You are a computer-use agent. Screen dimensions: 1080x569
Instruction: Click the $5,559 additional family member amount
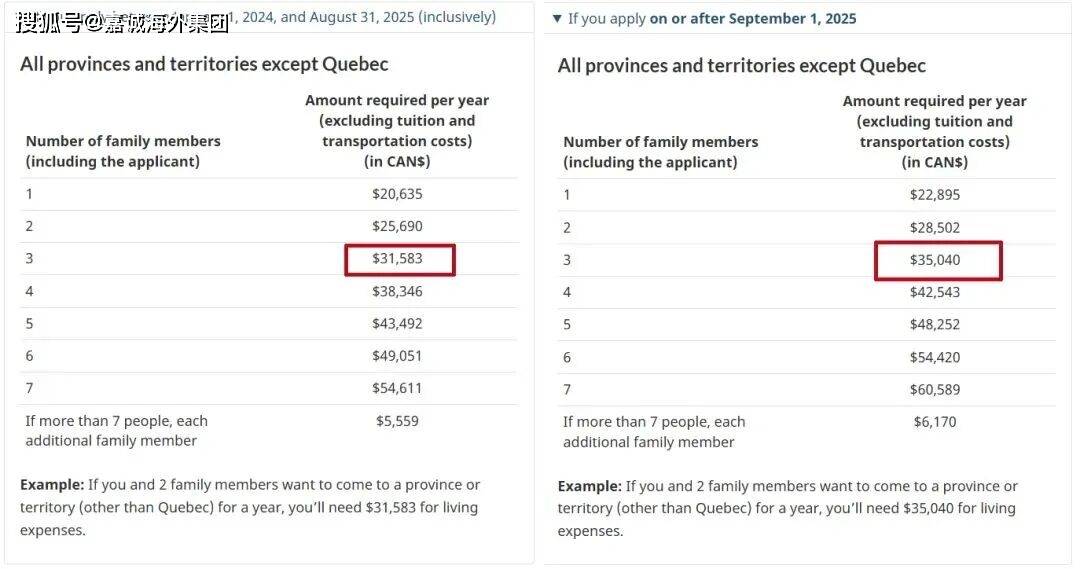[x=397, y=421]
